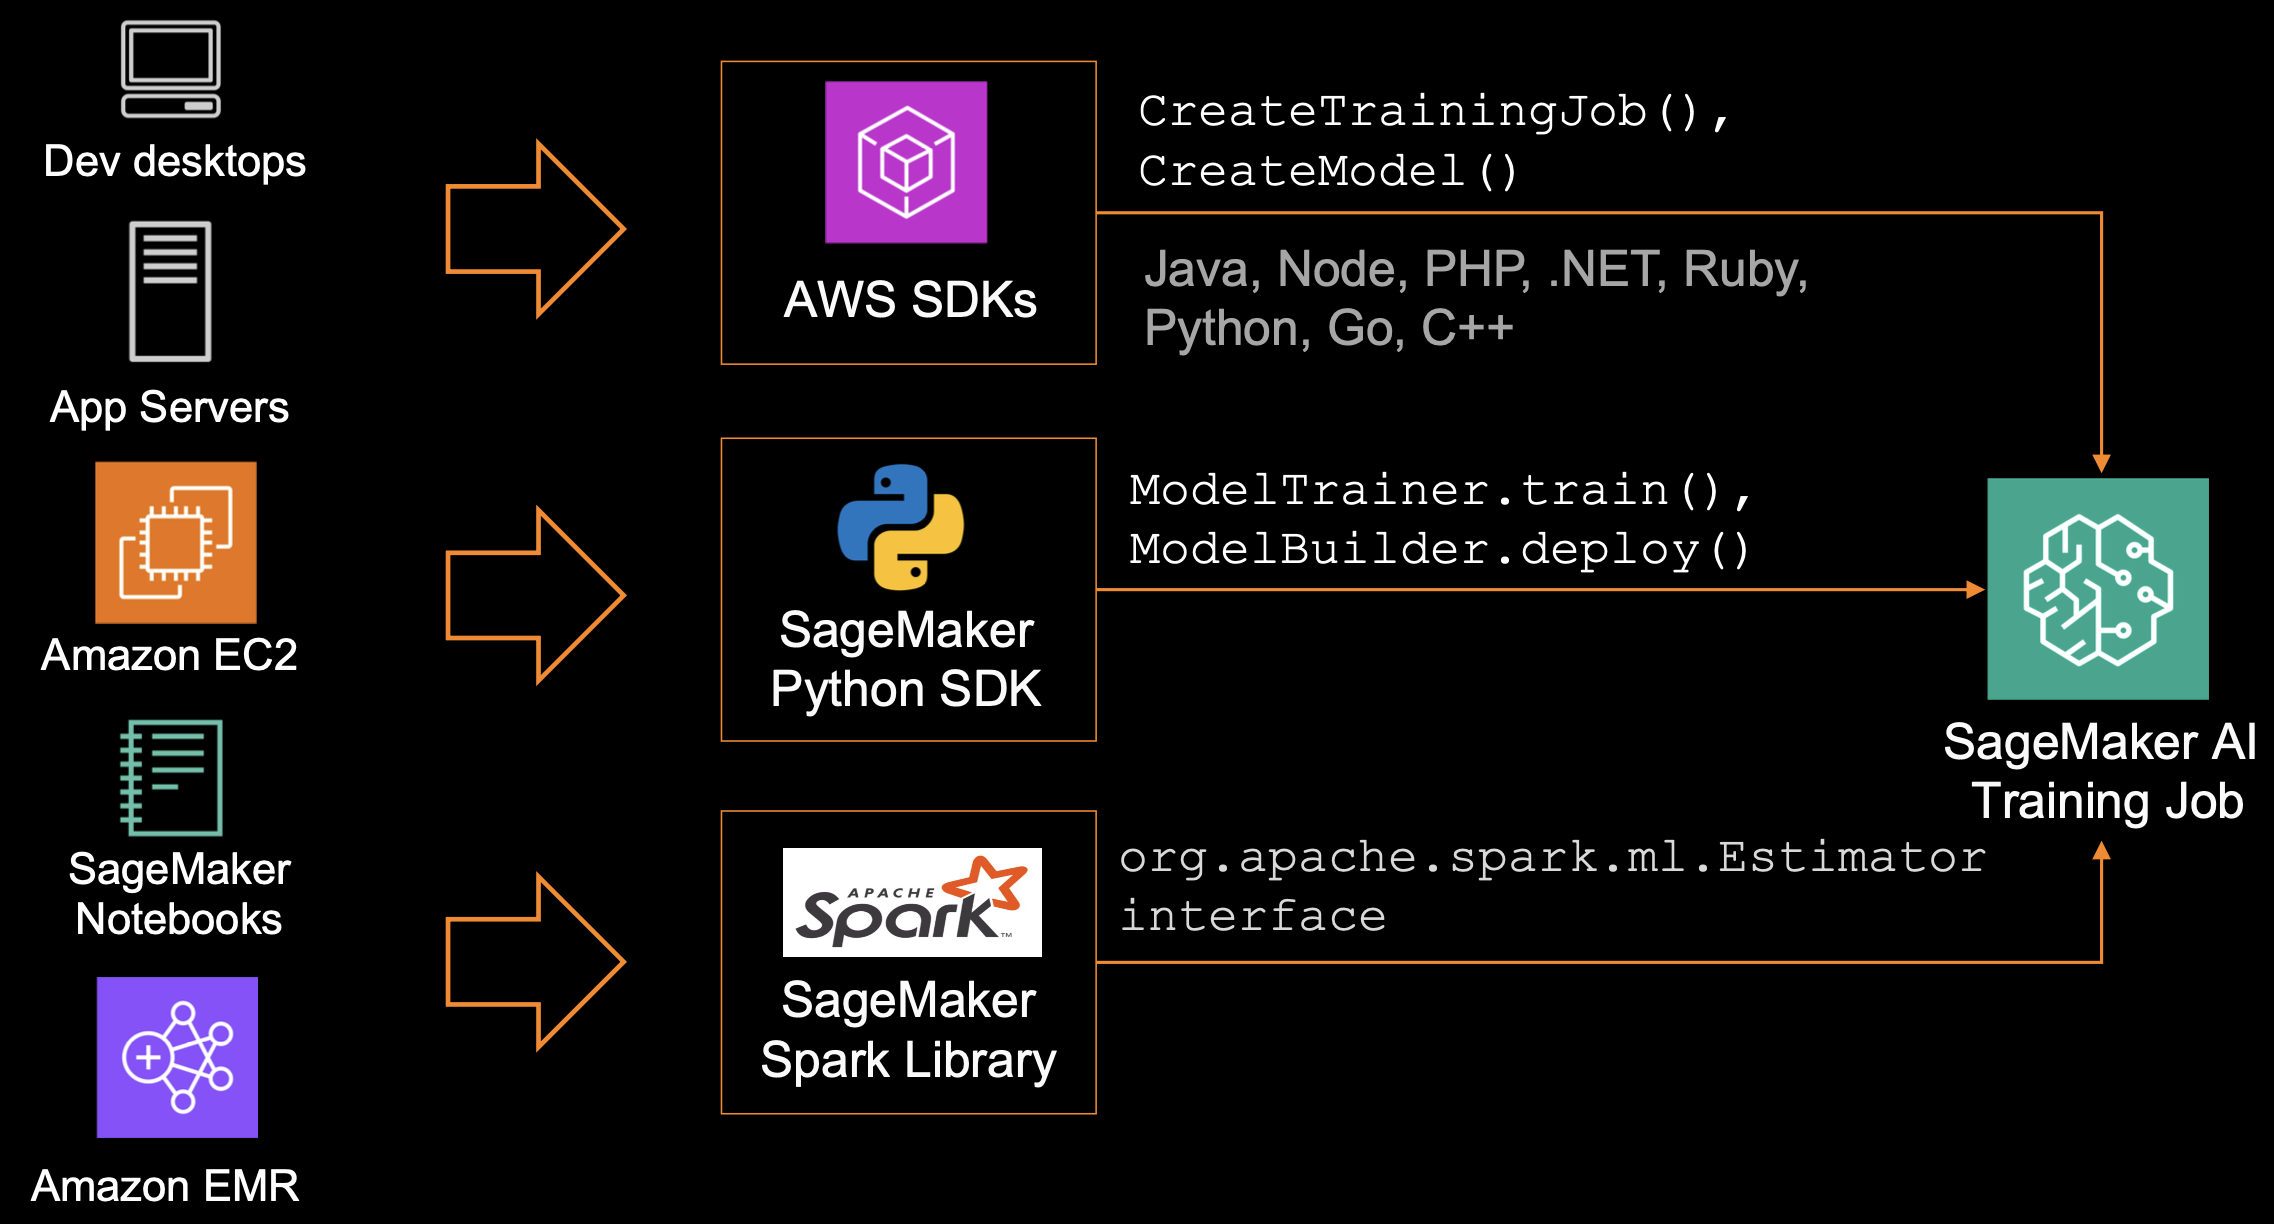Click the 'SageMaker AI Training Job' label
The height and width of the screenshot is (1224, 2274).
tap(2100, 772)
